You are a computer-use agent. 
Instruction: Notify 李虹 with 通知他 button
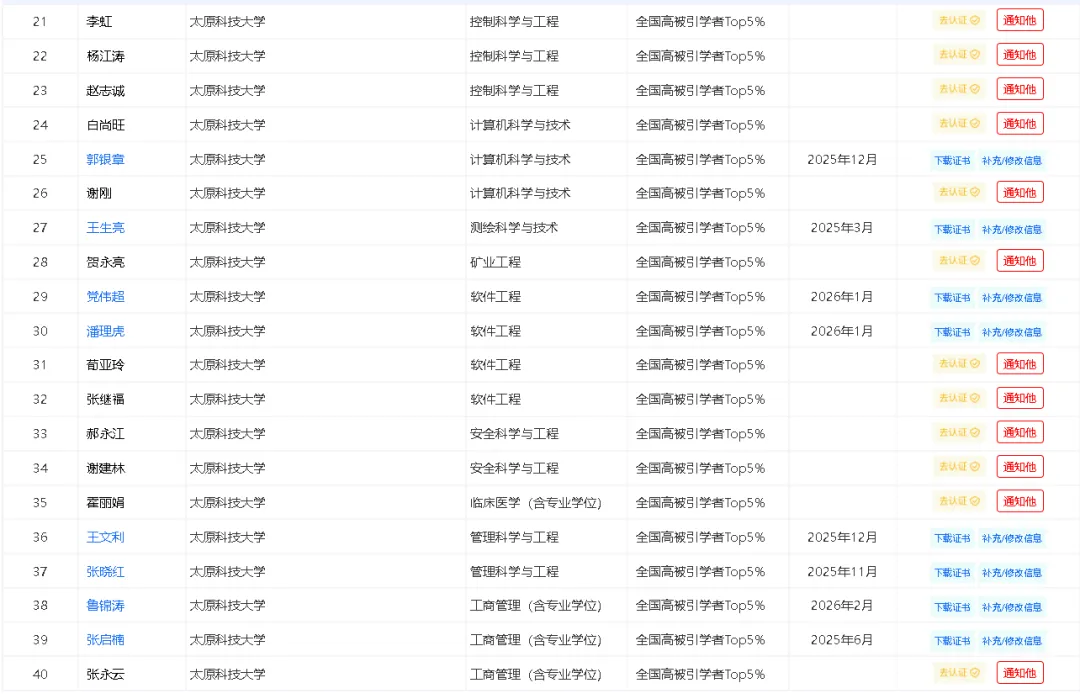tap(1019, 21)
